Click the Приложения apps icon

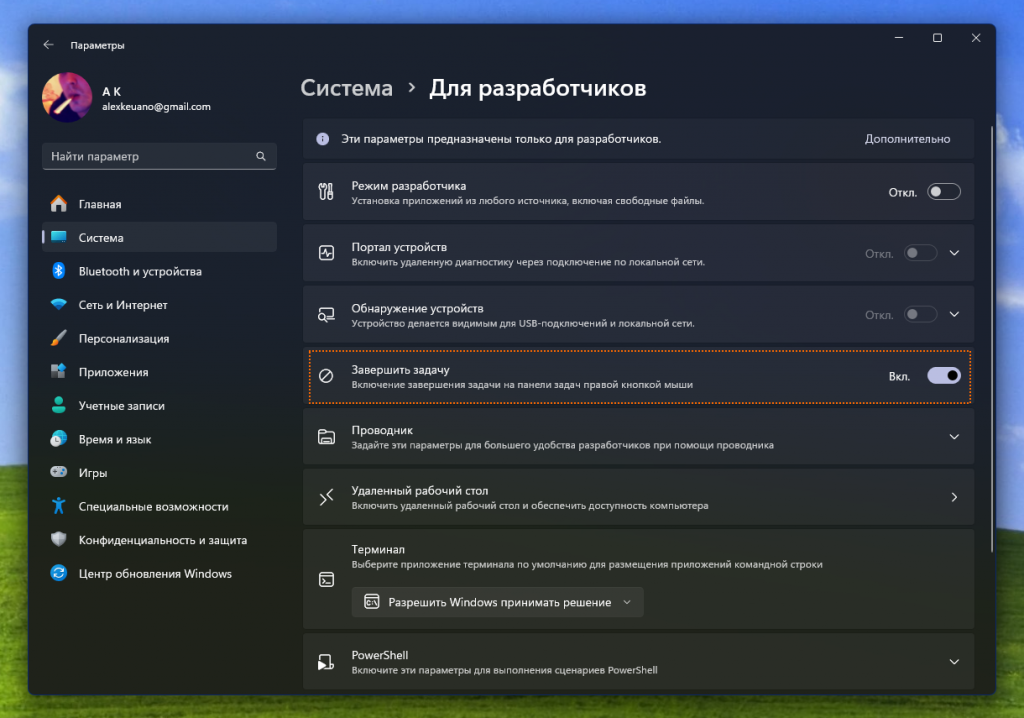(59, 372)
